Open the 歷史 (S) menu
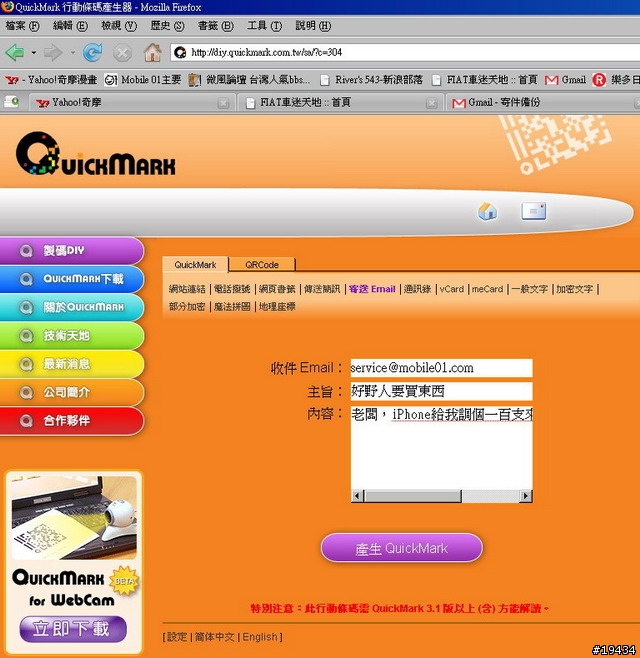This screenshot has width=640, height=658. click(167, 26)
